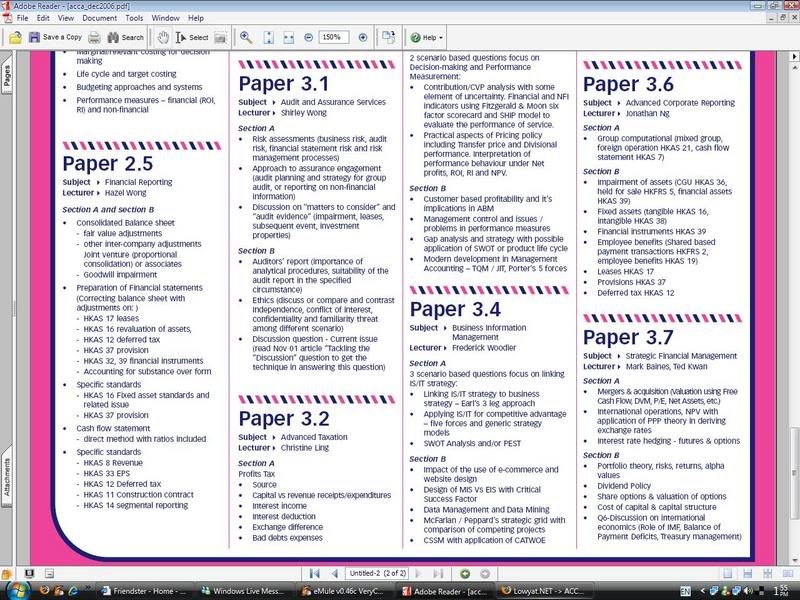Click the Fit Page icon

(x=268, y=37)
